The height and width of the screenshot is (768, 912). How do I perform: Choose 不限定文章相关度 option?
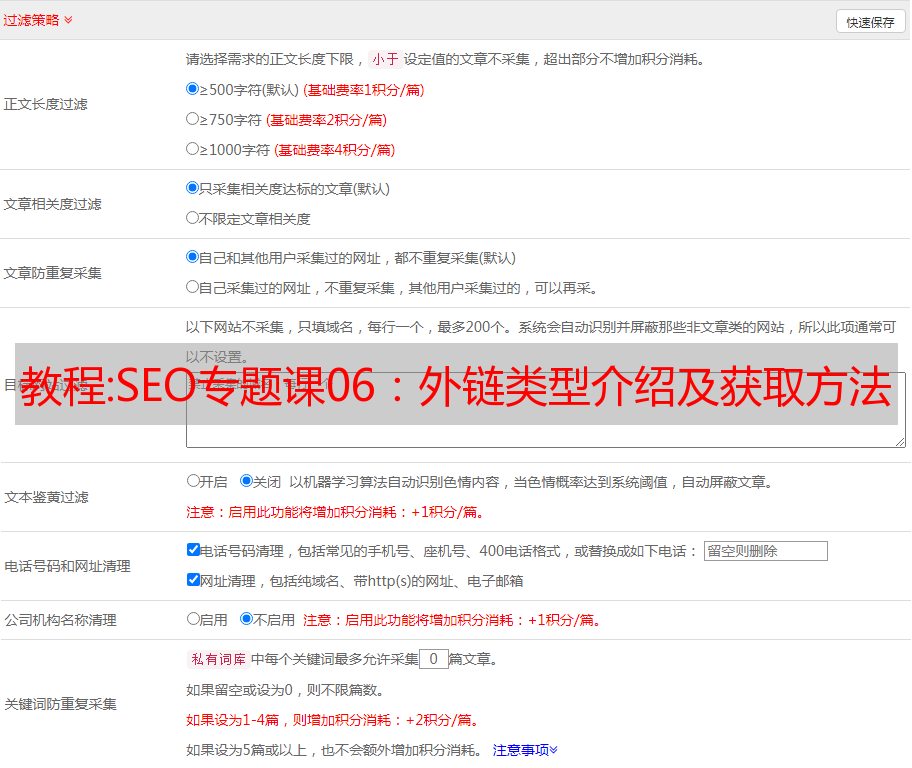pos(193,218)
